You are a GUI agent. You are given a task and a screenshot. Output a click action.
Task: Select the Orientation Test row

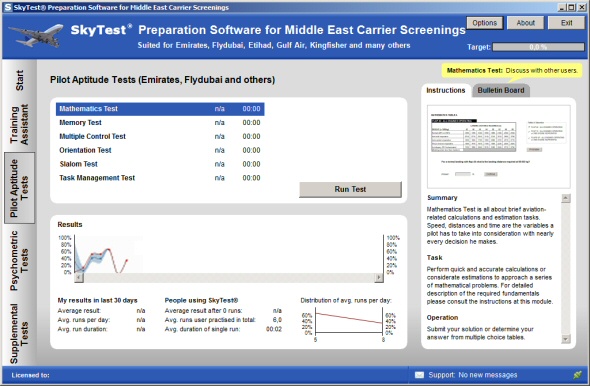160,150
